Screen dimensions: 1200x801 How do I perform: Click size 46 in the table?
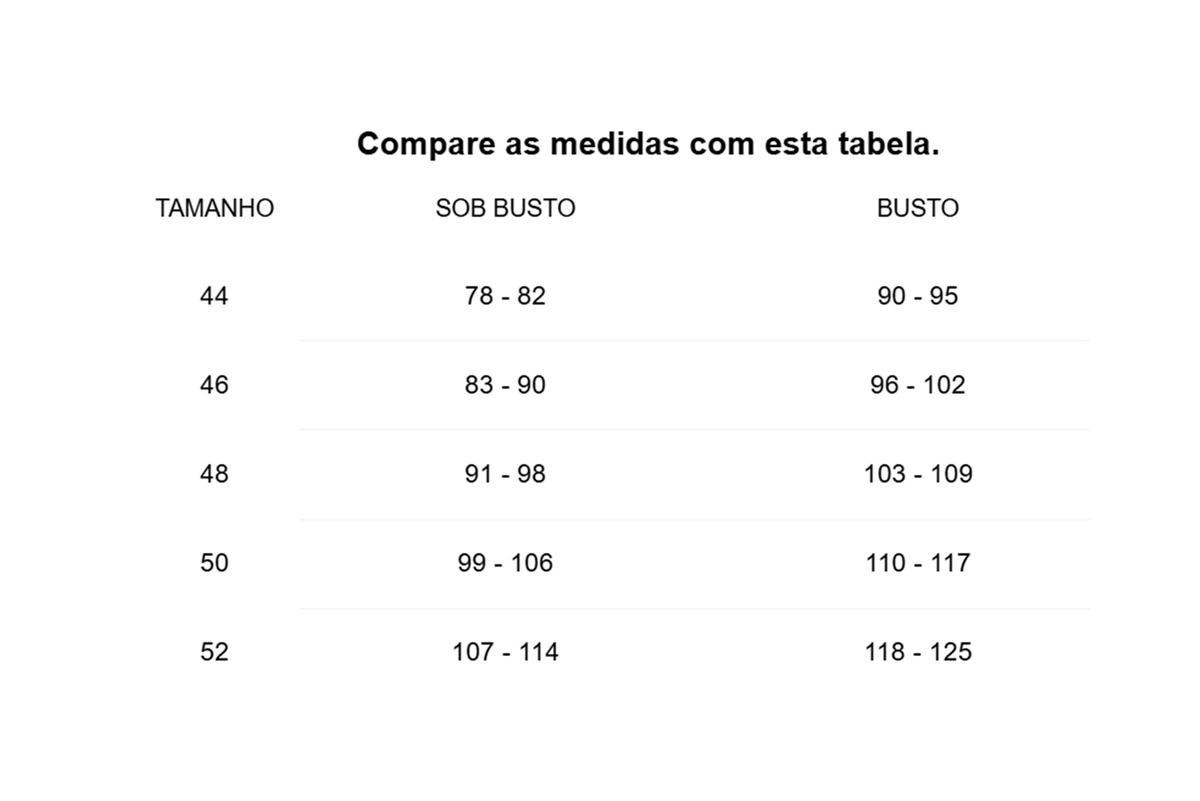click(214, 385)
